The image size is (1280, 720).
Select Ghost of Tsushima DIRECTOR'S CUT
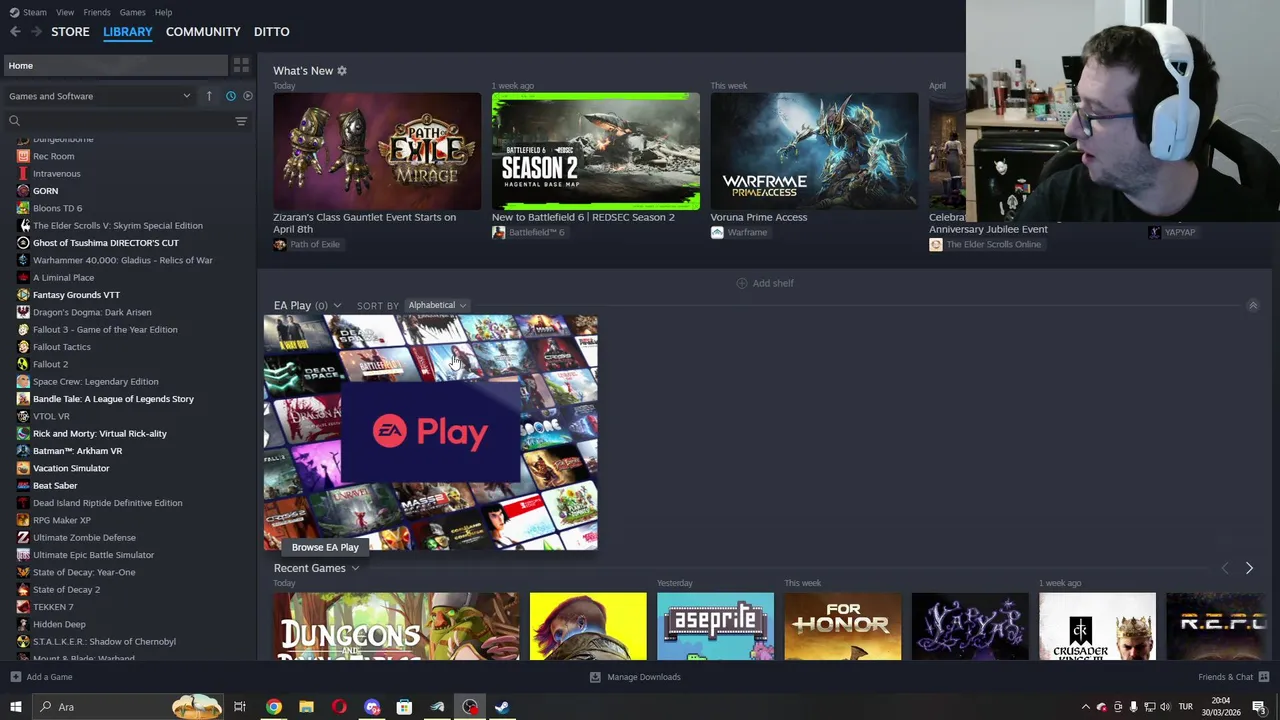point(106,243)
